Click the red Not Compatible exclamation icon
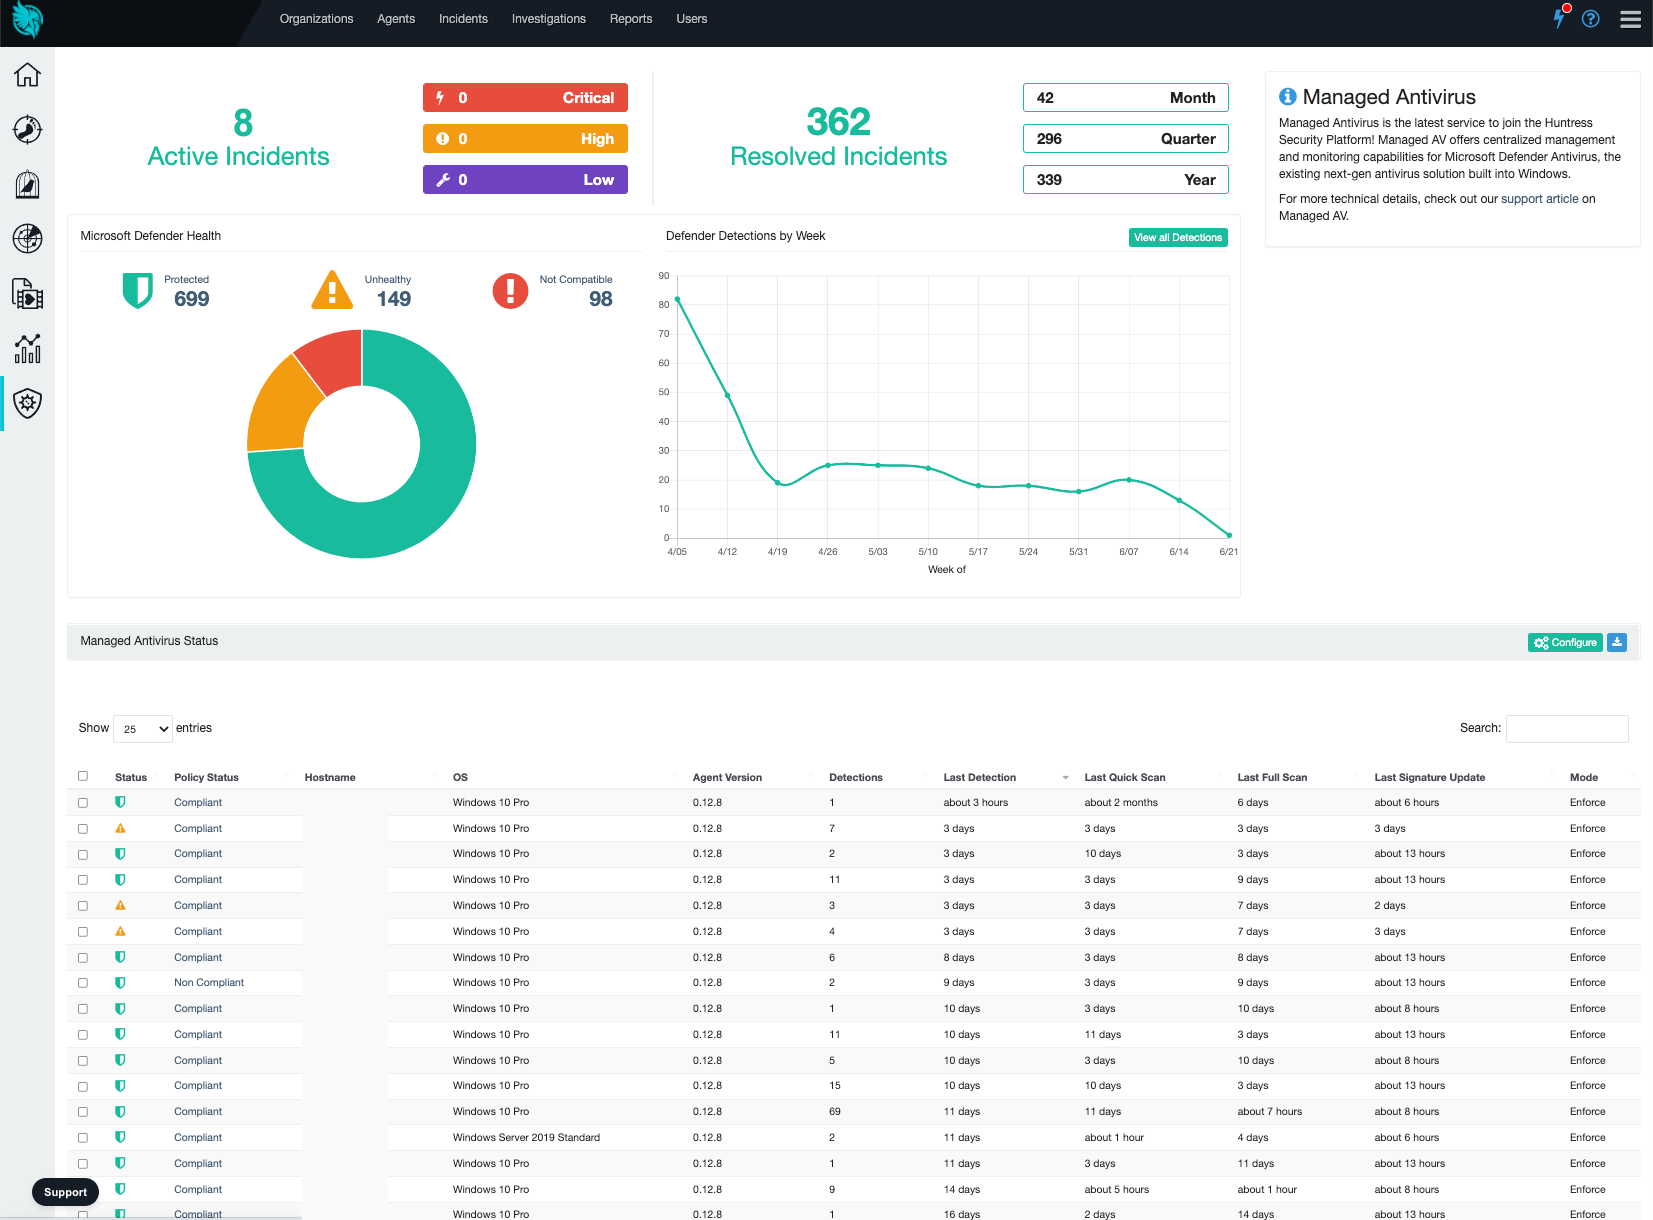Screen dimensions: 1653x1220 click(x=510, y=291)
